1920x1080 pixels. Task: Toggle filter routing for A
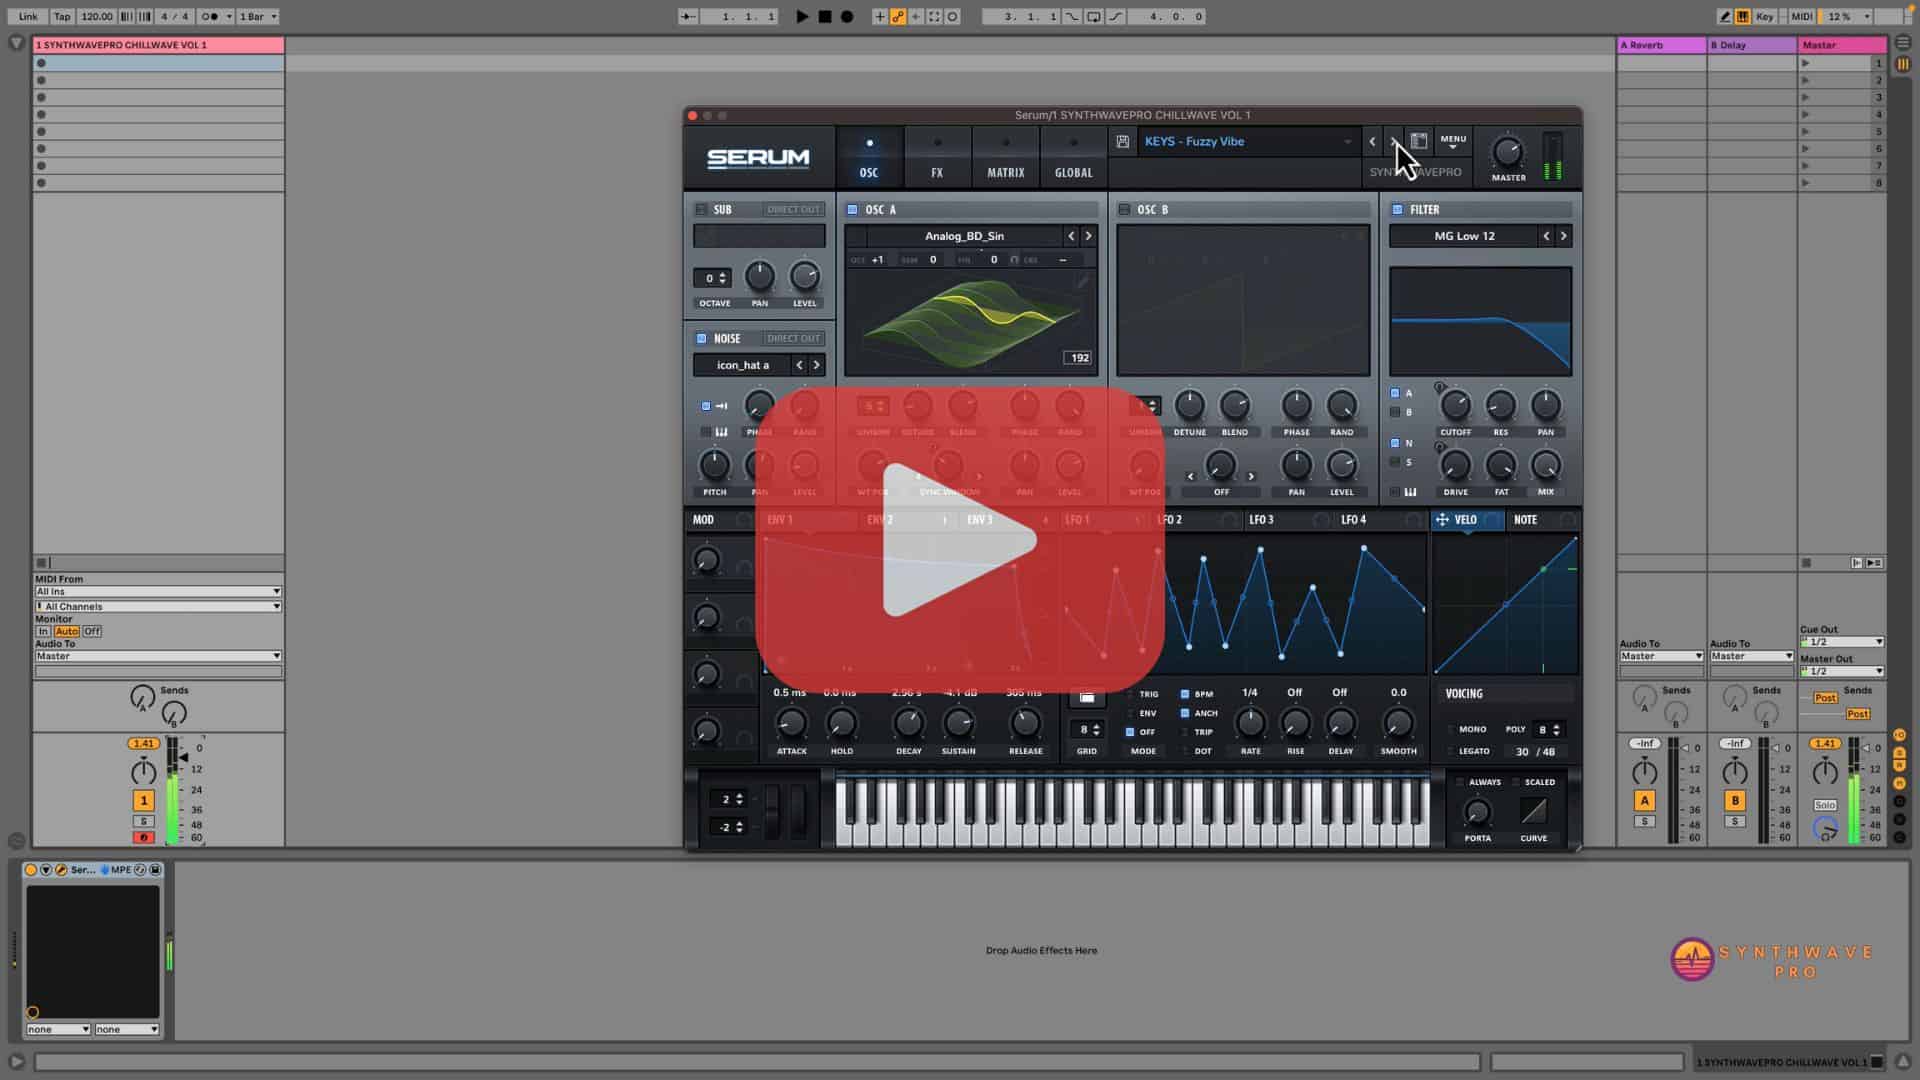[1395, 393]
